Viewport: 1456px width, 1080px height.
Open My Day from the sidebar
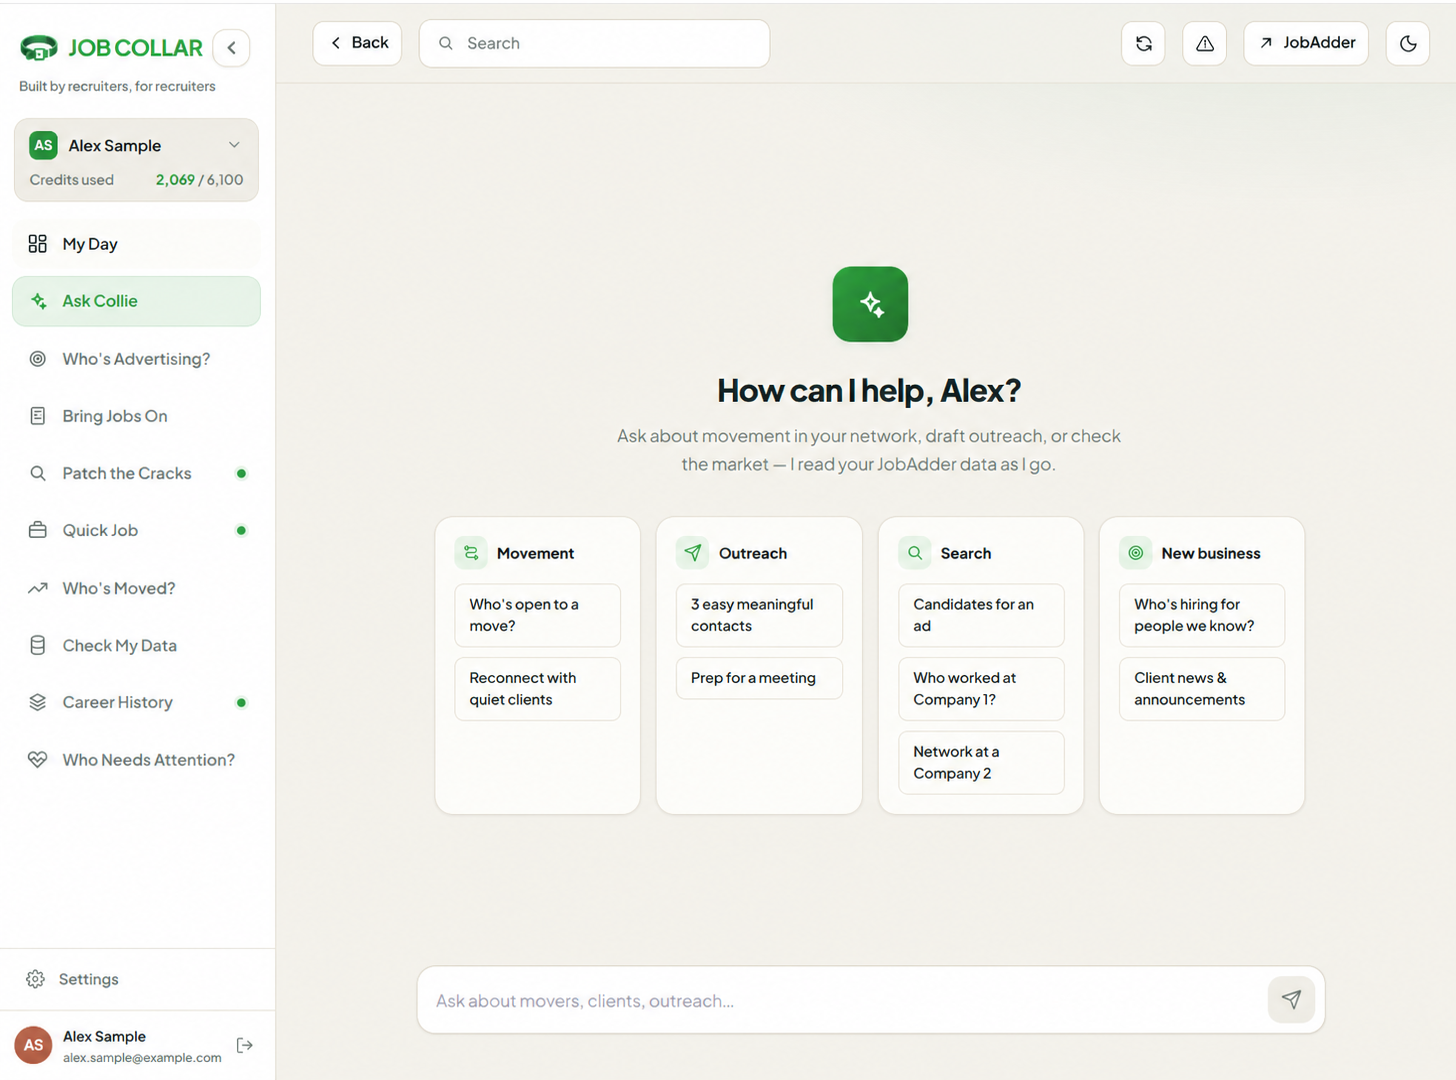[136, 244]
